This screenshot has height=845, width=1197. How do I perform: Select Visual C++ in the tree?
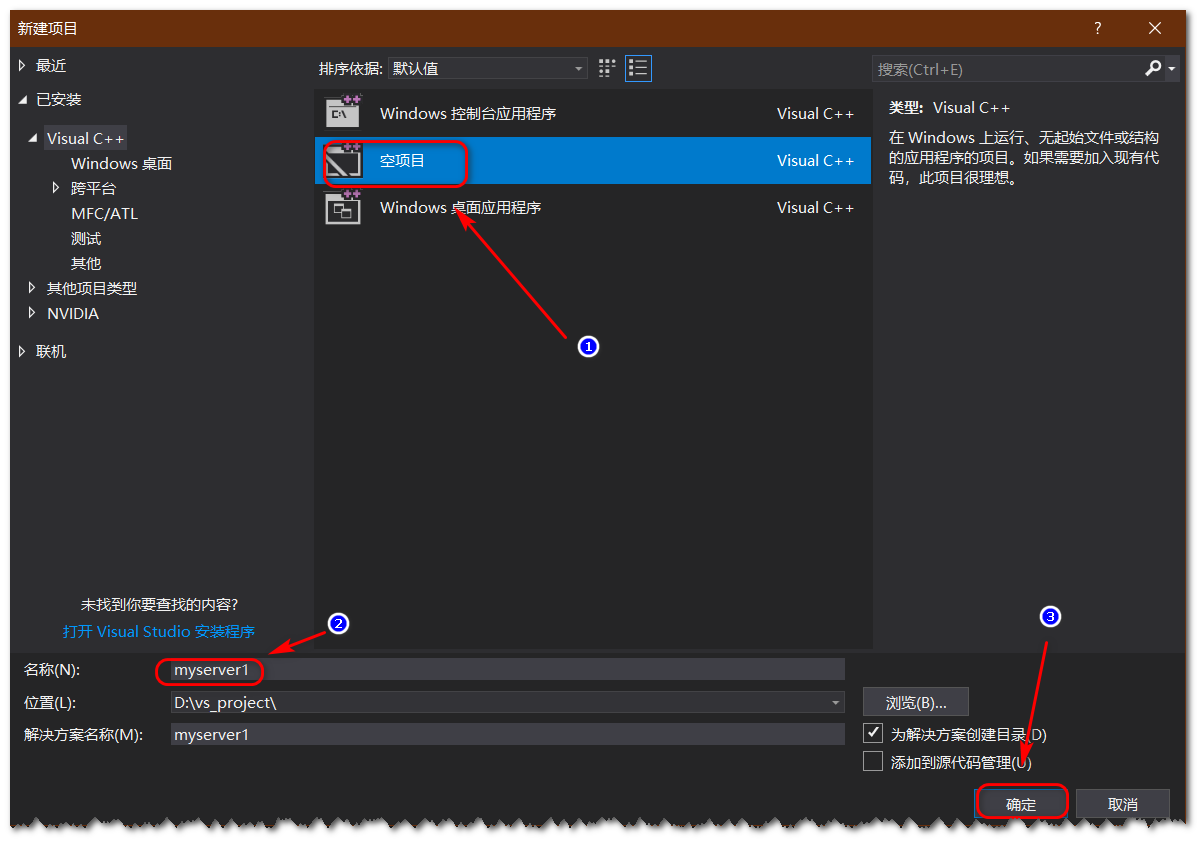pos(86,138)
